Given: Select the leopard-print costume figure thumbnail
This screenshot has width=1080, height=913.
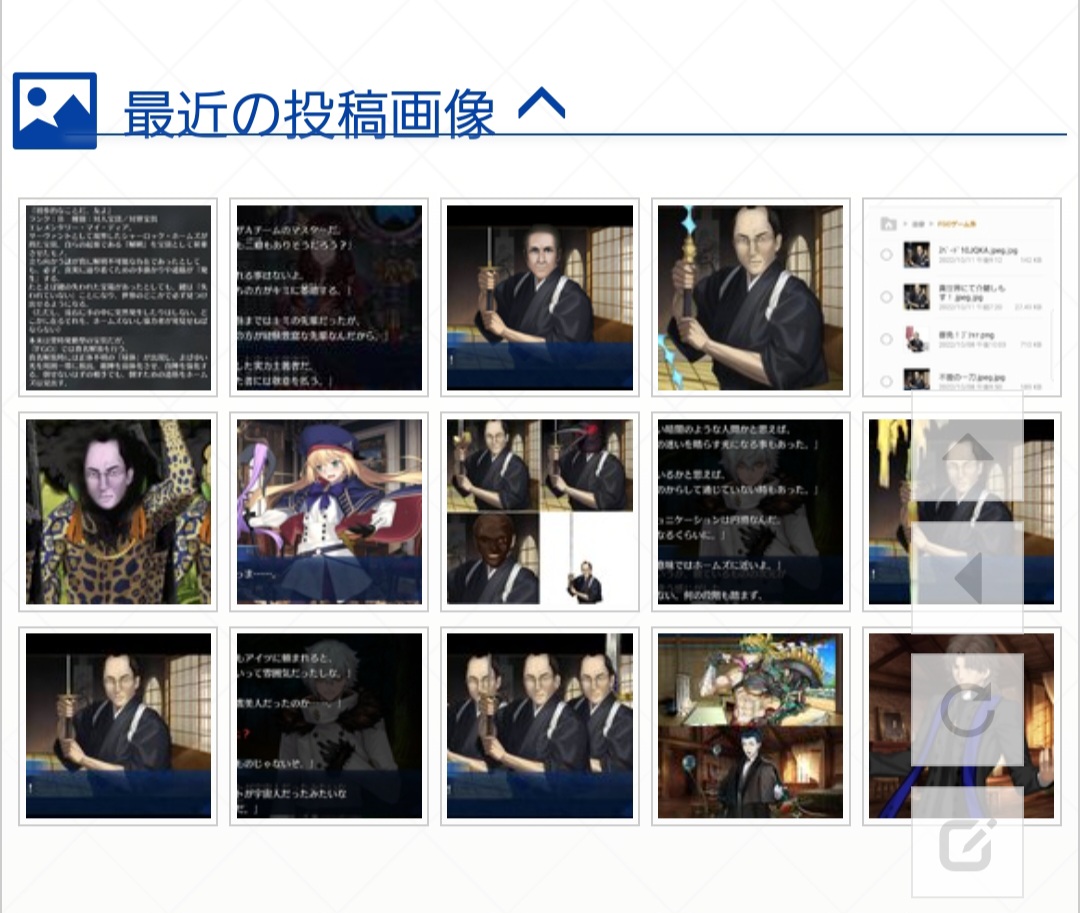Looking at the screenshot, I should 118,512.
